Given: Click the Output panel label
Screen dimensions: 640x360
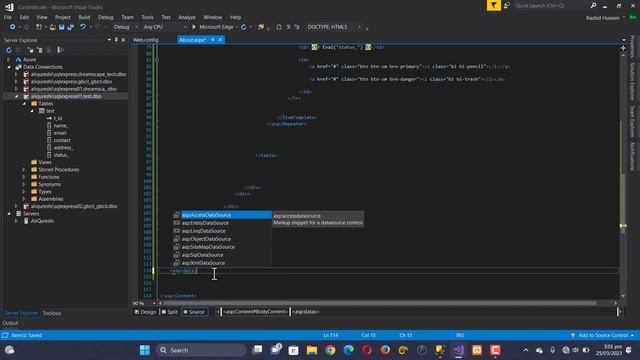Looking at the screenshot, I should click(x=10, y=323).
